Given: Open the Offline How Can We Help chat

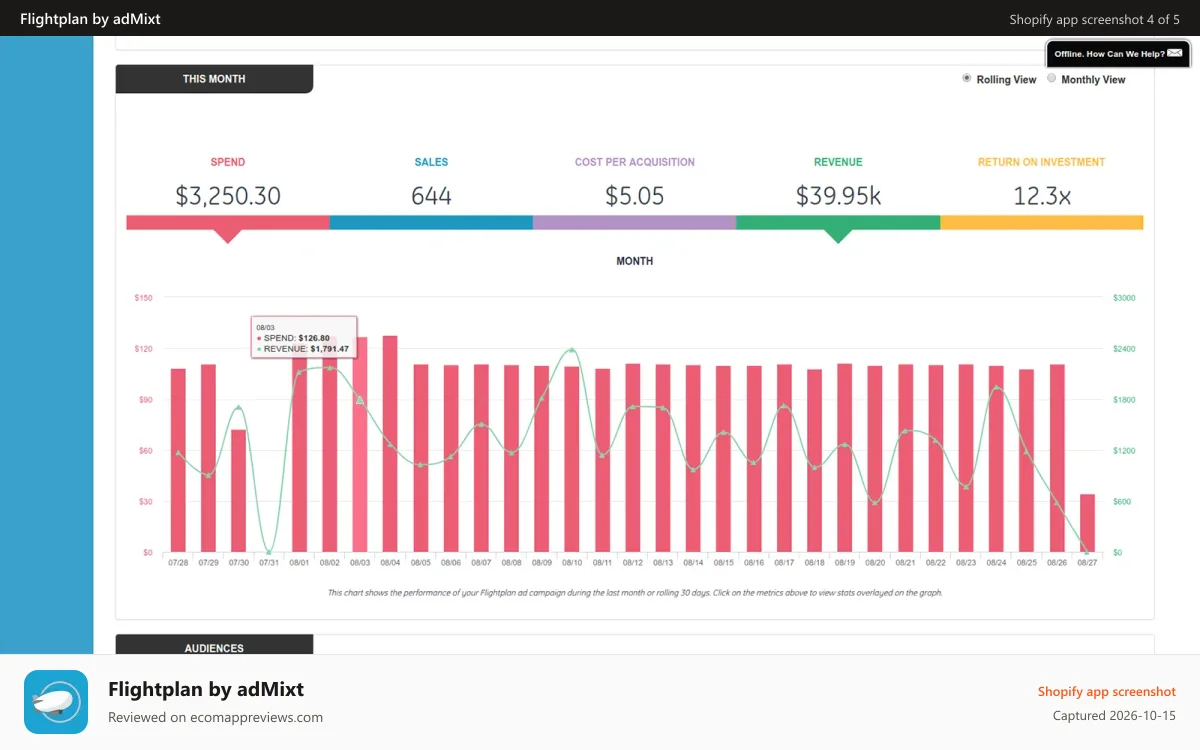Looking at the screenshot, I should (x=1118, y=54).
